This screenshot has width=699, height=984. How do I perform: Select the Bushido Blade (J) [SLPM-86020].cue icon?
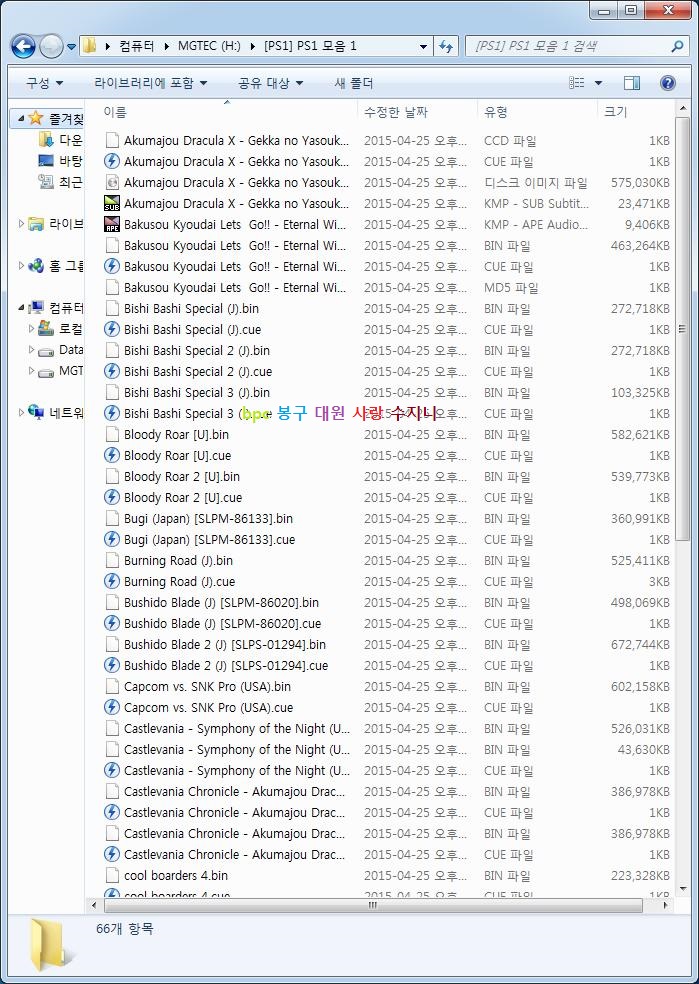(x=112, y=623)
